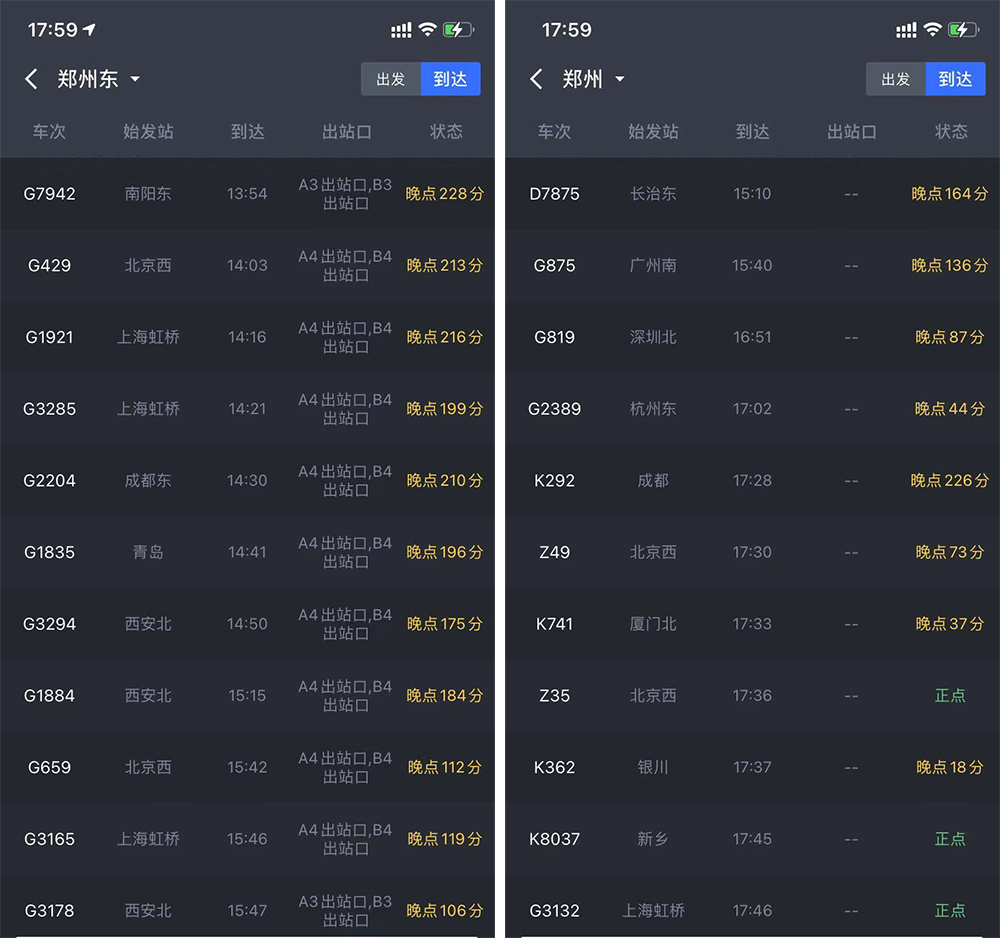Tap back arrow on 郑州东 screen
The width and height of the screenshot is (1000, 938).
pos(31,80)
